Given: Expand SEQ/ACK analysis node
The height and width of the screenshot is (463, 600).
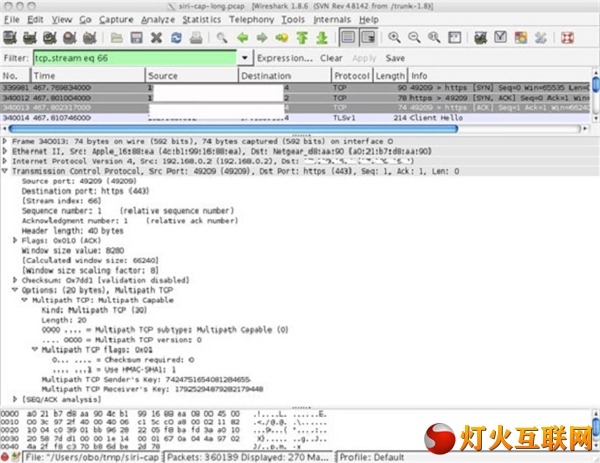Looking at the screenshot, I should 15,399.
